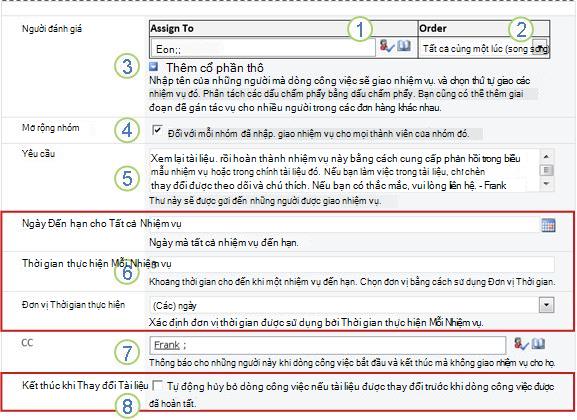This screenshot has width=577, height=420.
Task: Click the 'Đơn vị Thời gian thực hiện' label
Action: 73,305
